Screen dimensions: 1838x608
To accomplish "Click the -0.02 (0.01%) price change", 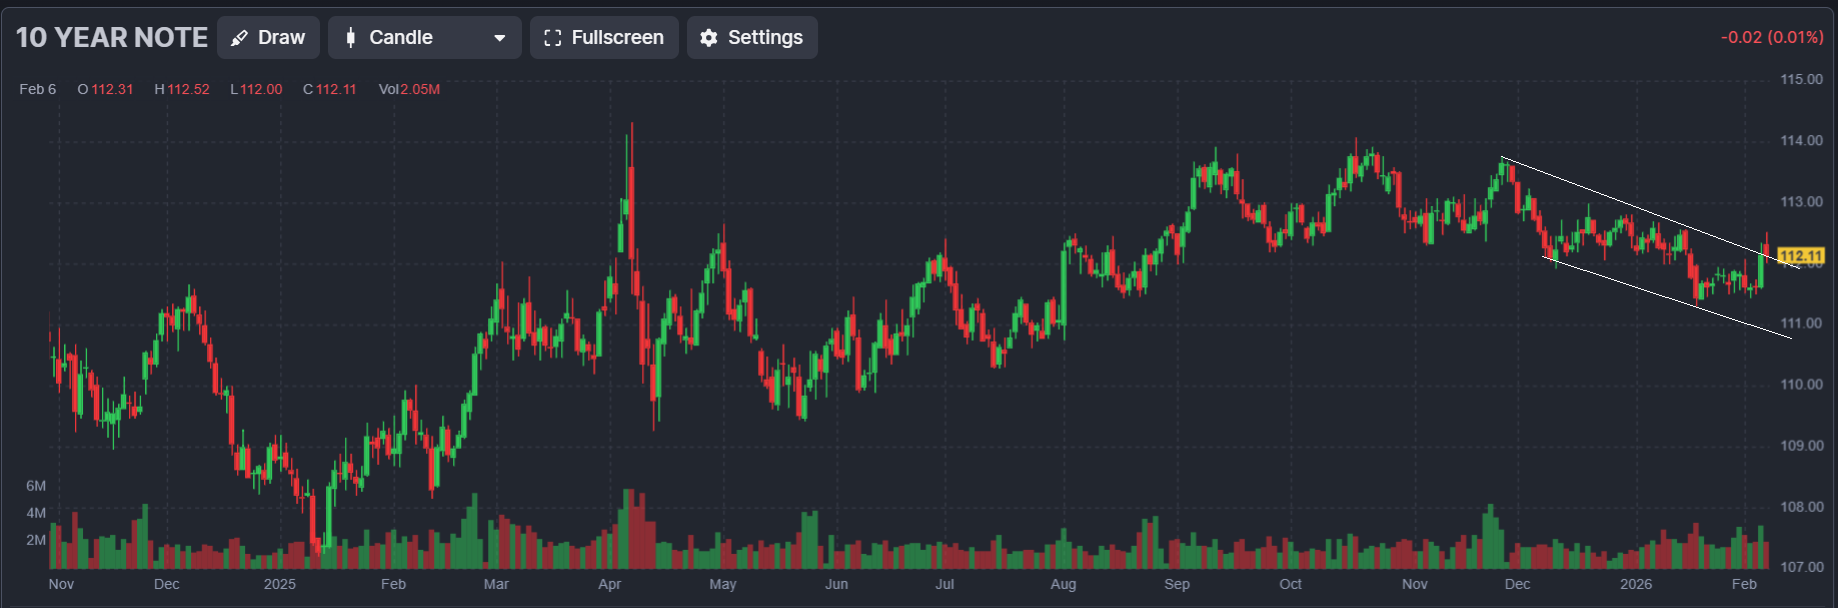I will [x=1772, y=37].
